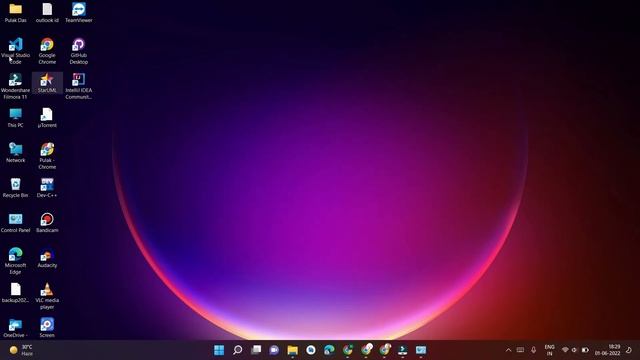Select the Microsoft Edge desktop shortcut
Screen dimensions: 640x360
point(16,261)
